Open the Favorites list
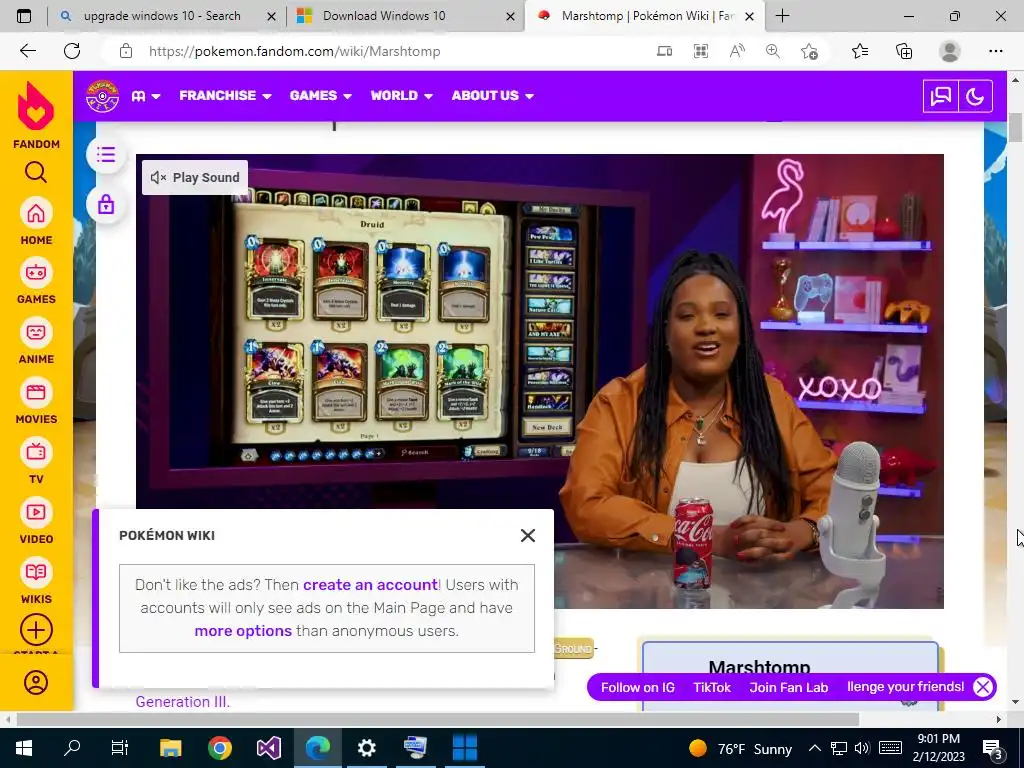Viewport: 1024px width, 768px height. [860, 51]
